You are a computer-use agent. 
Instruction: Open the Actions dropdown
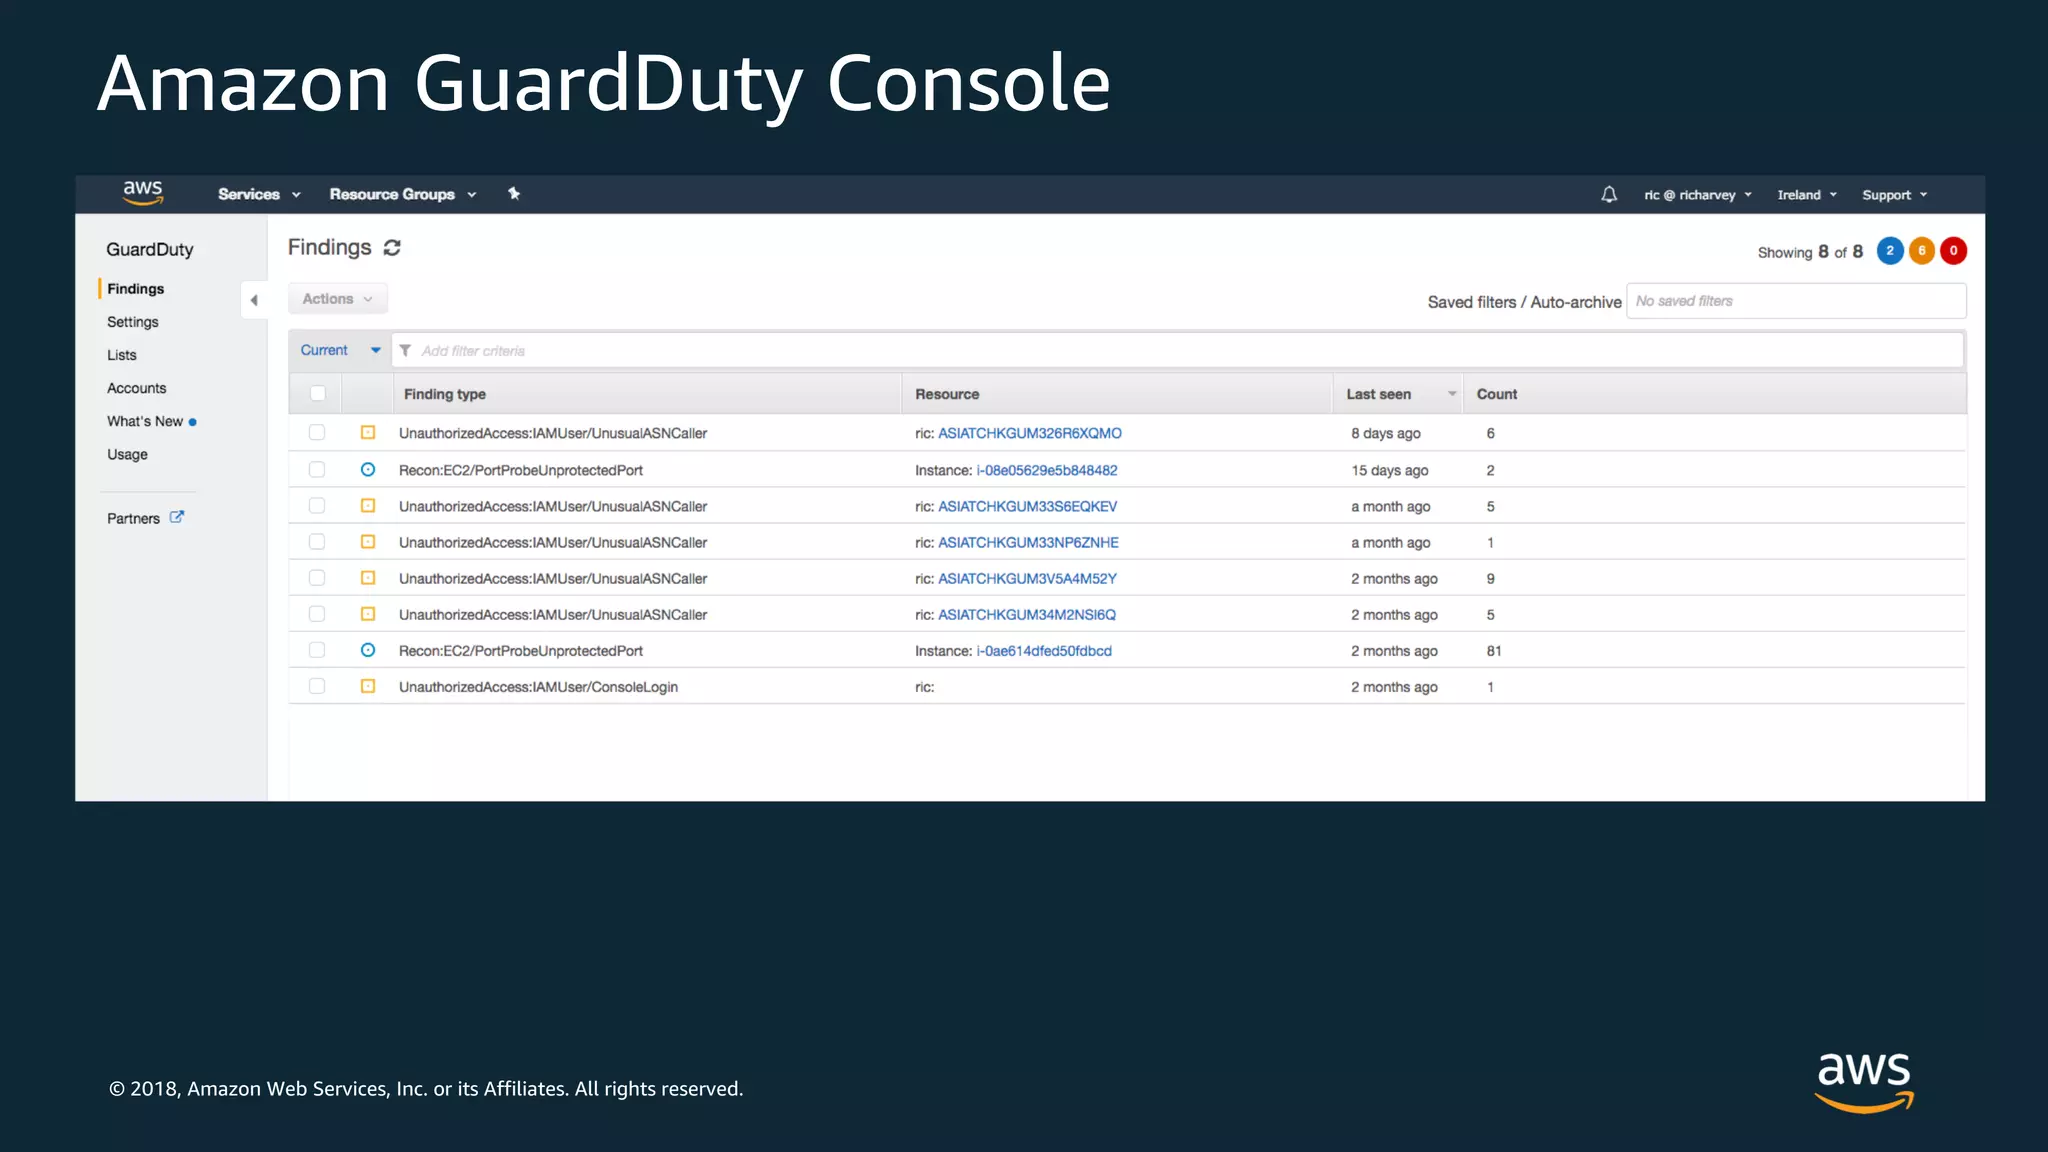coord(338,299)
